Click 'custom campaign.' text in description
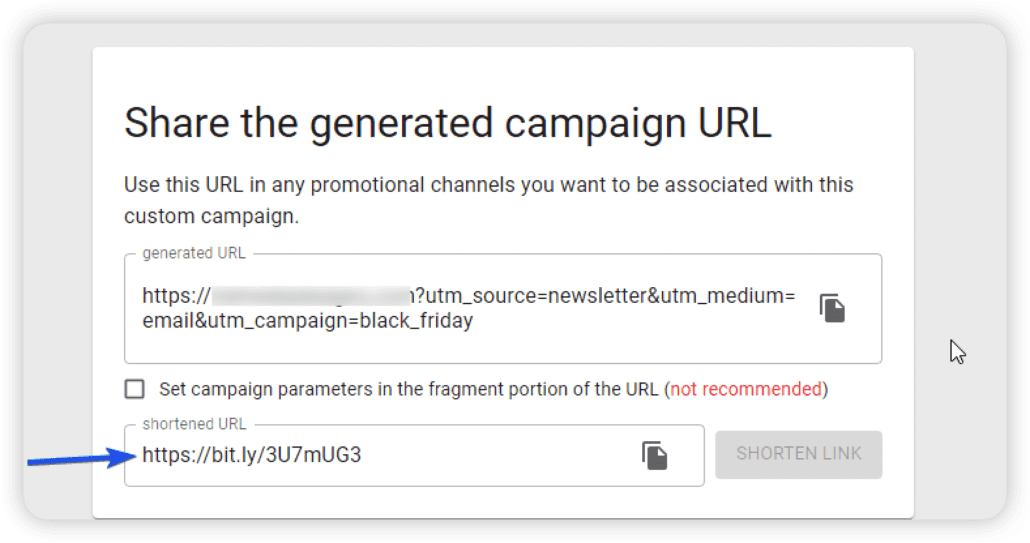 point(212,216)
